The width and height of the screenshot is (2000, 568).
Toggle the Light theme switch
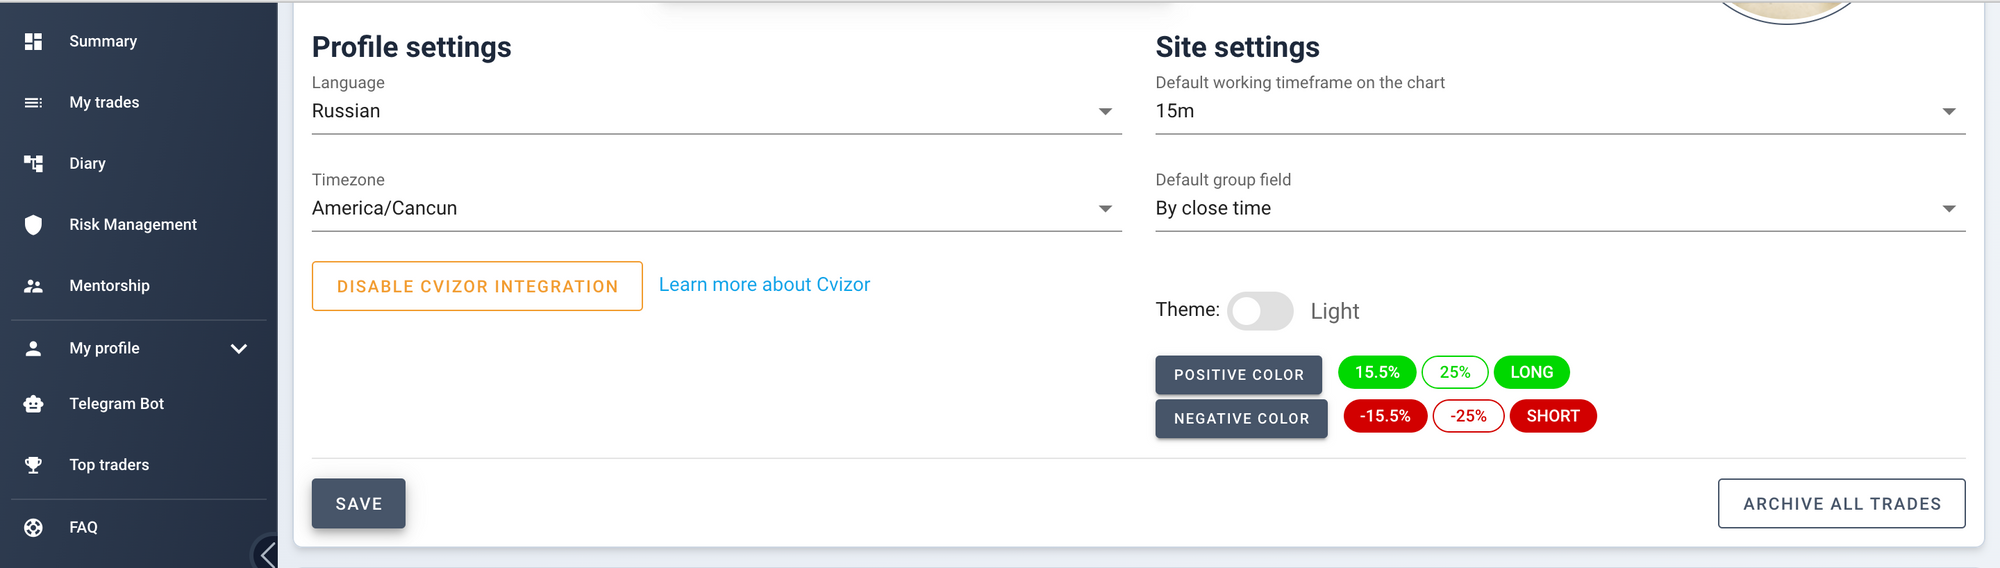(x=1260, y=311)
